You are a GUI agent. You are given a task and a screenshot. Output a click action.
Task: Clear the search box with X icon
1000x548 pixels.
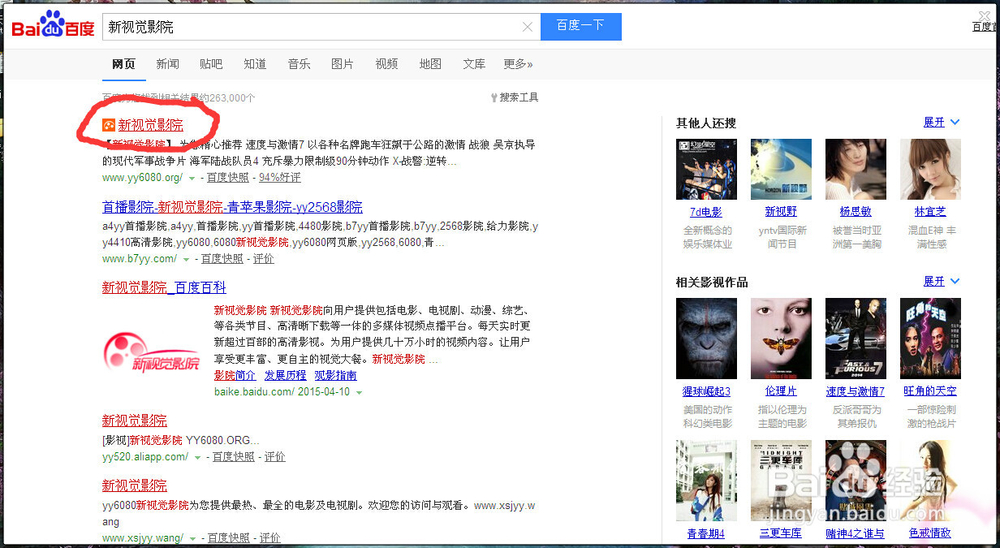click(x=527, y=27)
